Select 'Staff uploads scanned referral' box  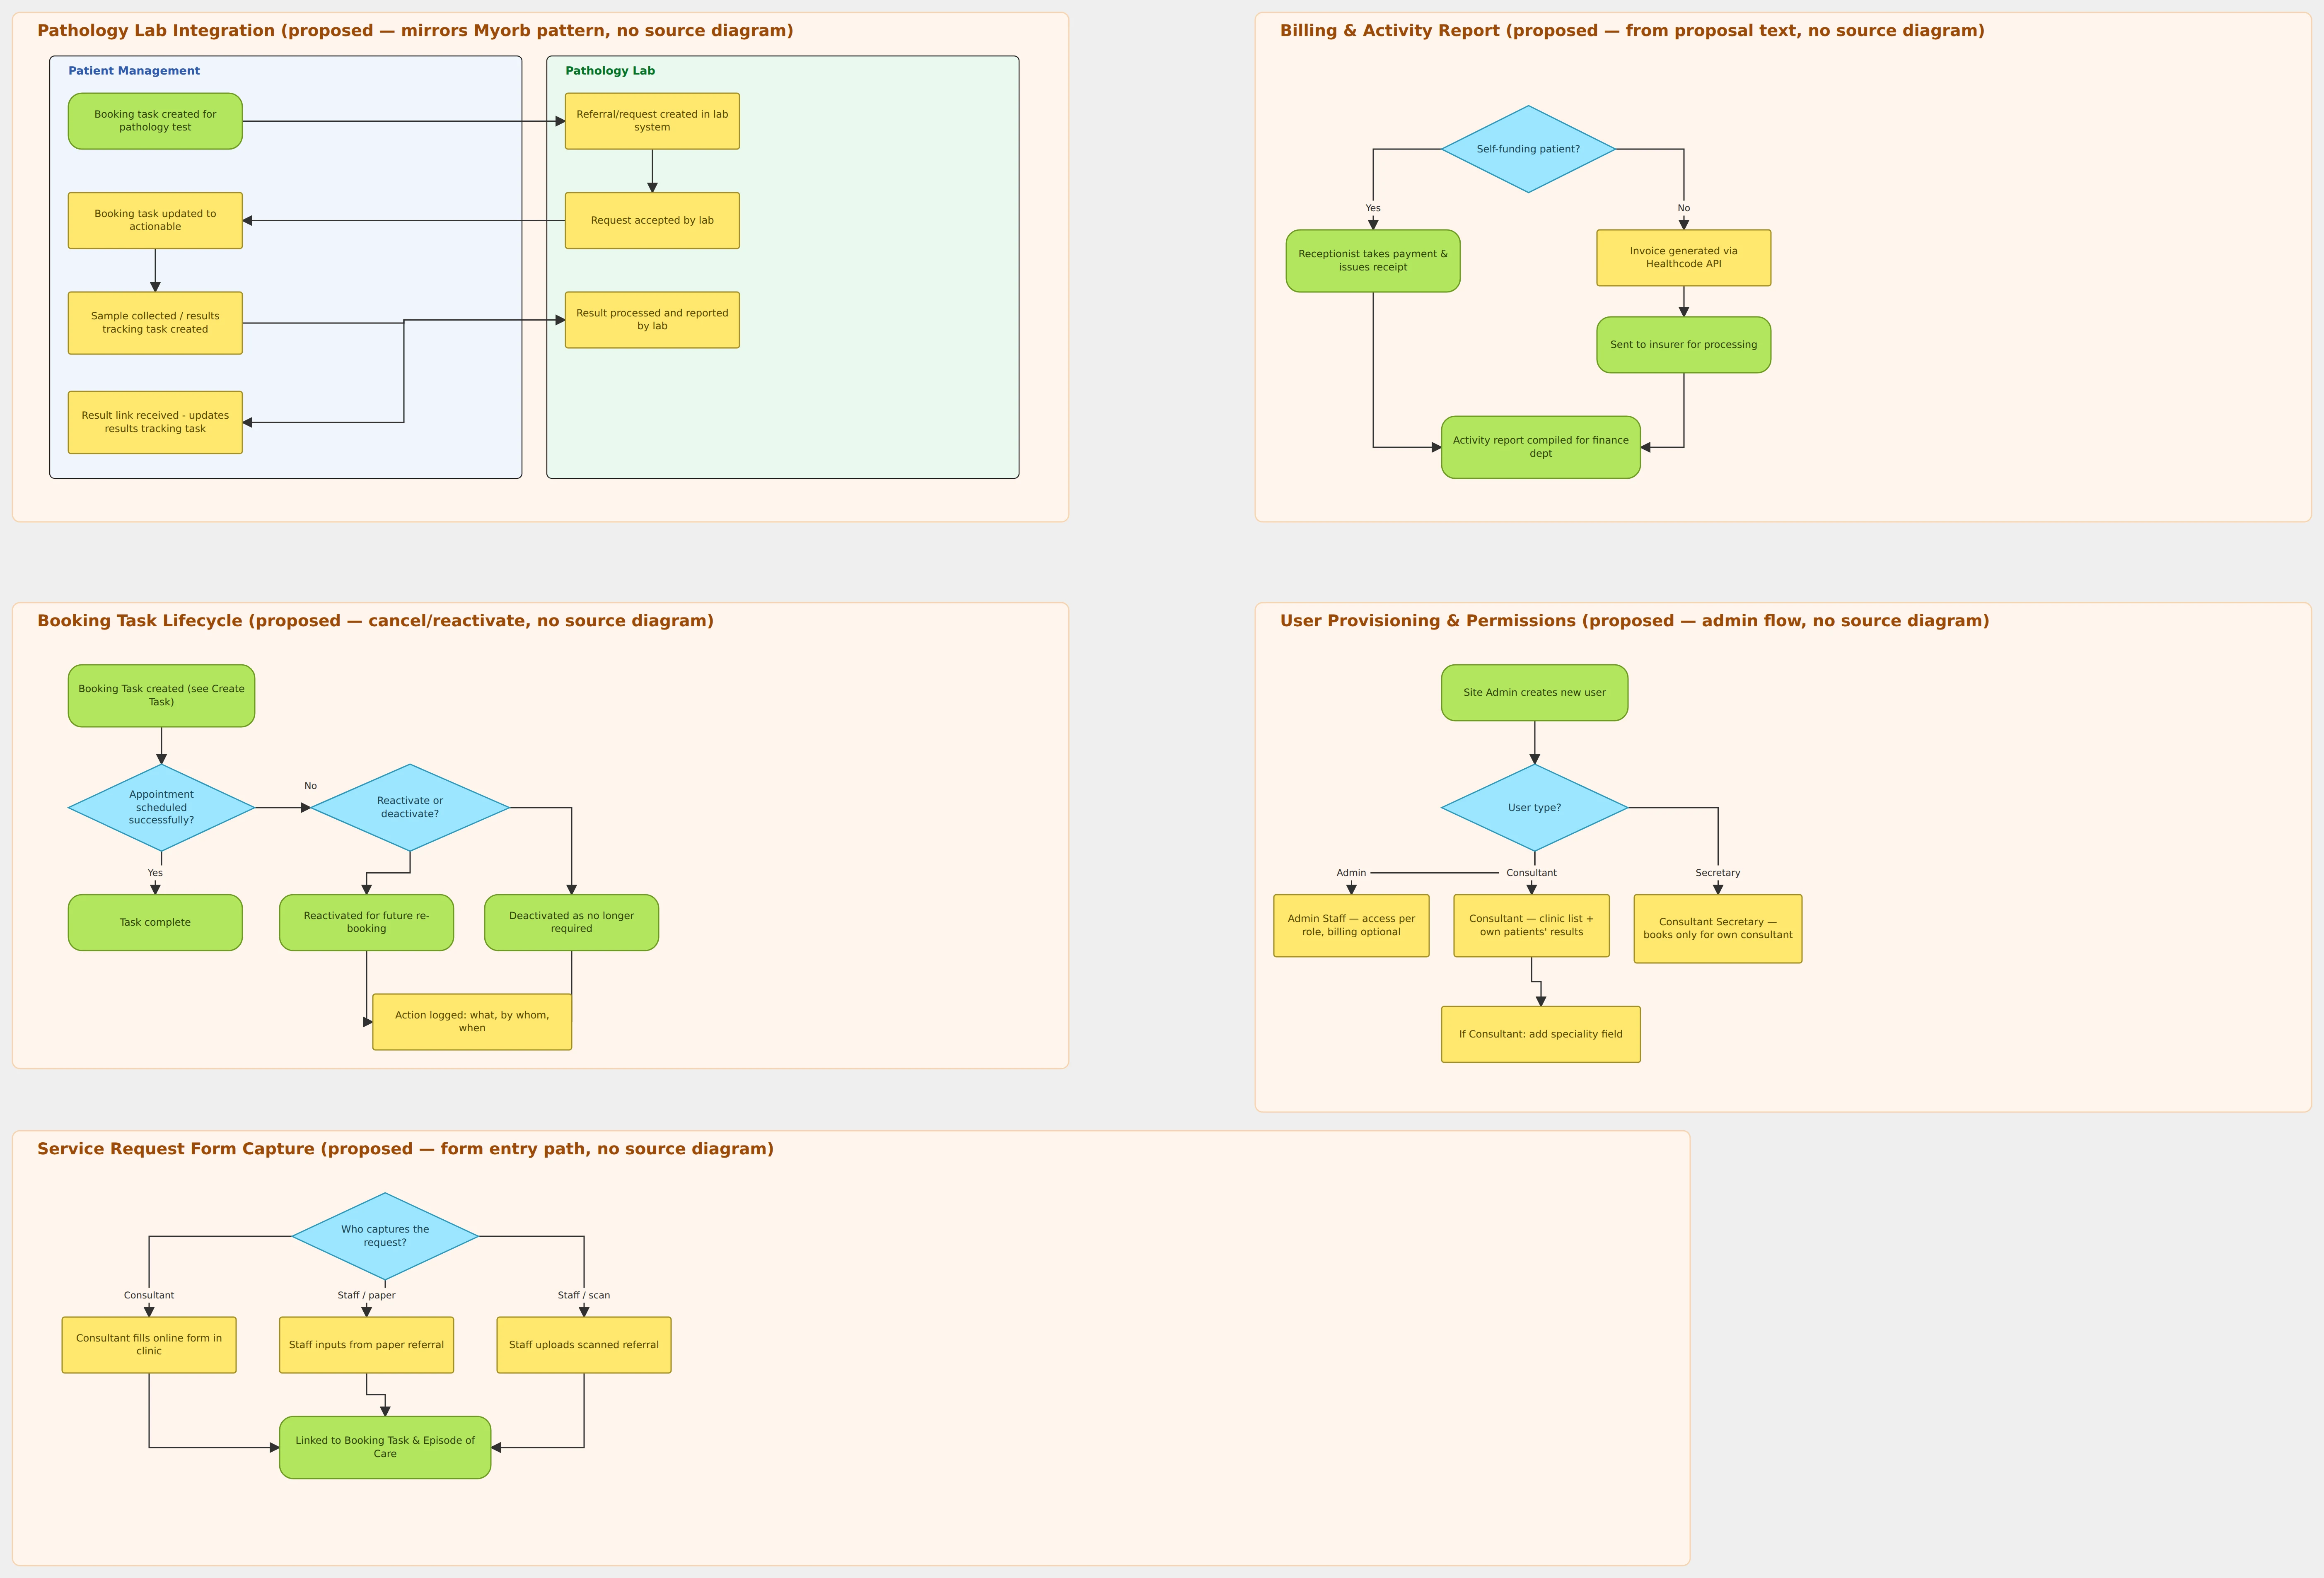(584, 1345)
